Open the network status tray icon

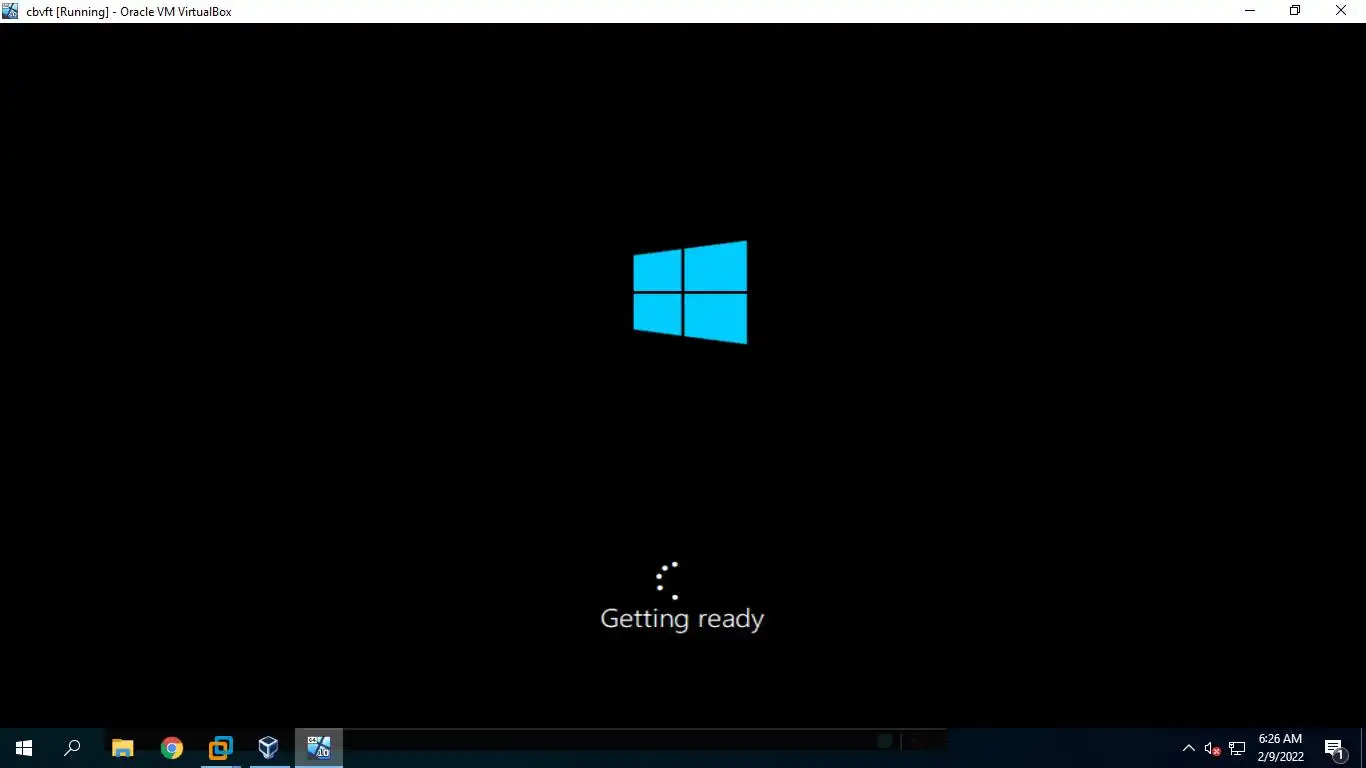tap(1237, 748)
